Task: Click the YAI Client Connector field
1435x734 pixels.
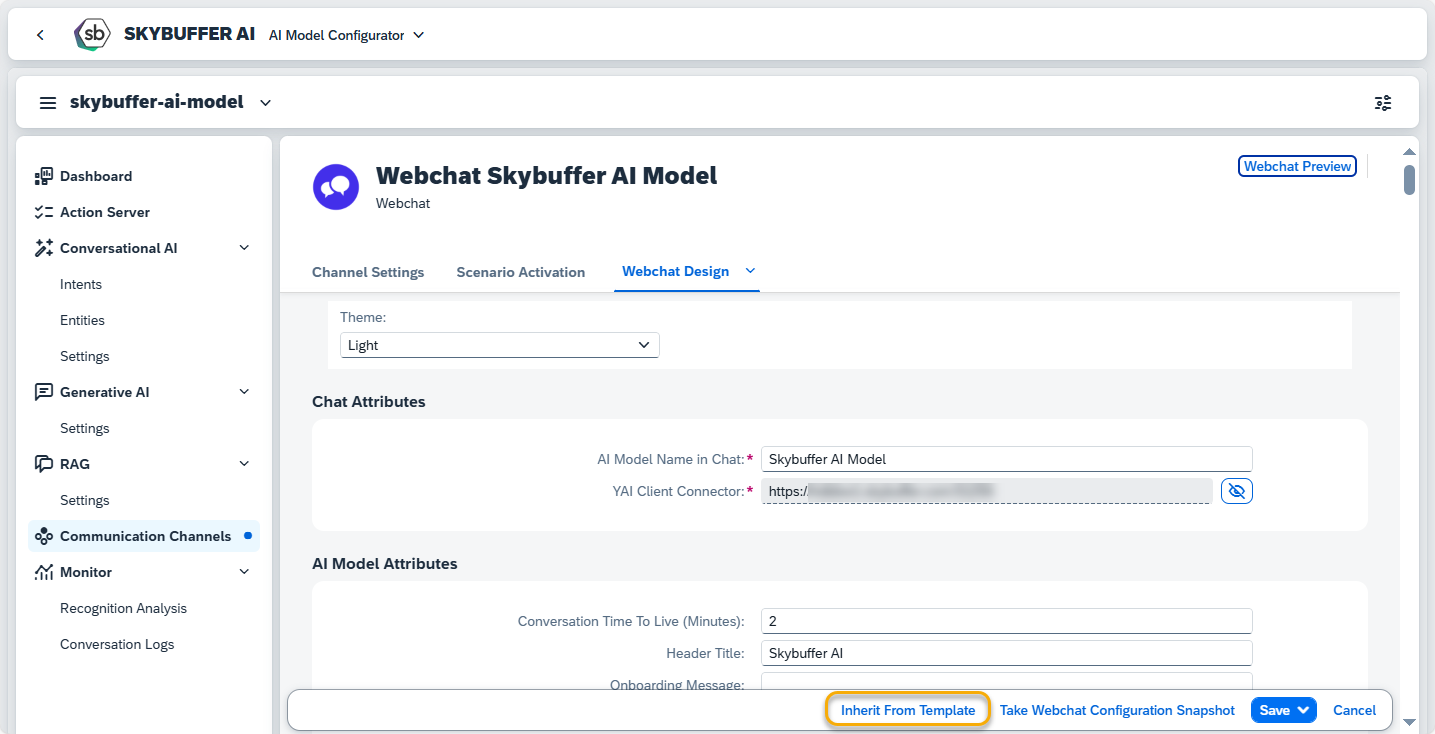Action: point(986,490)
